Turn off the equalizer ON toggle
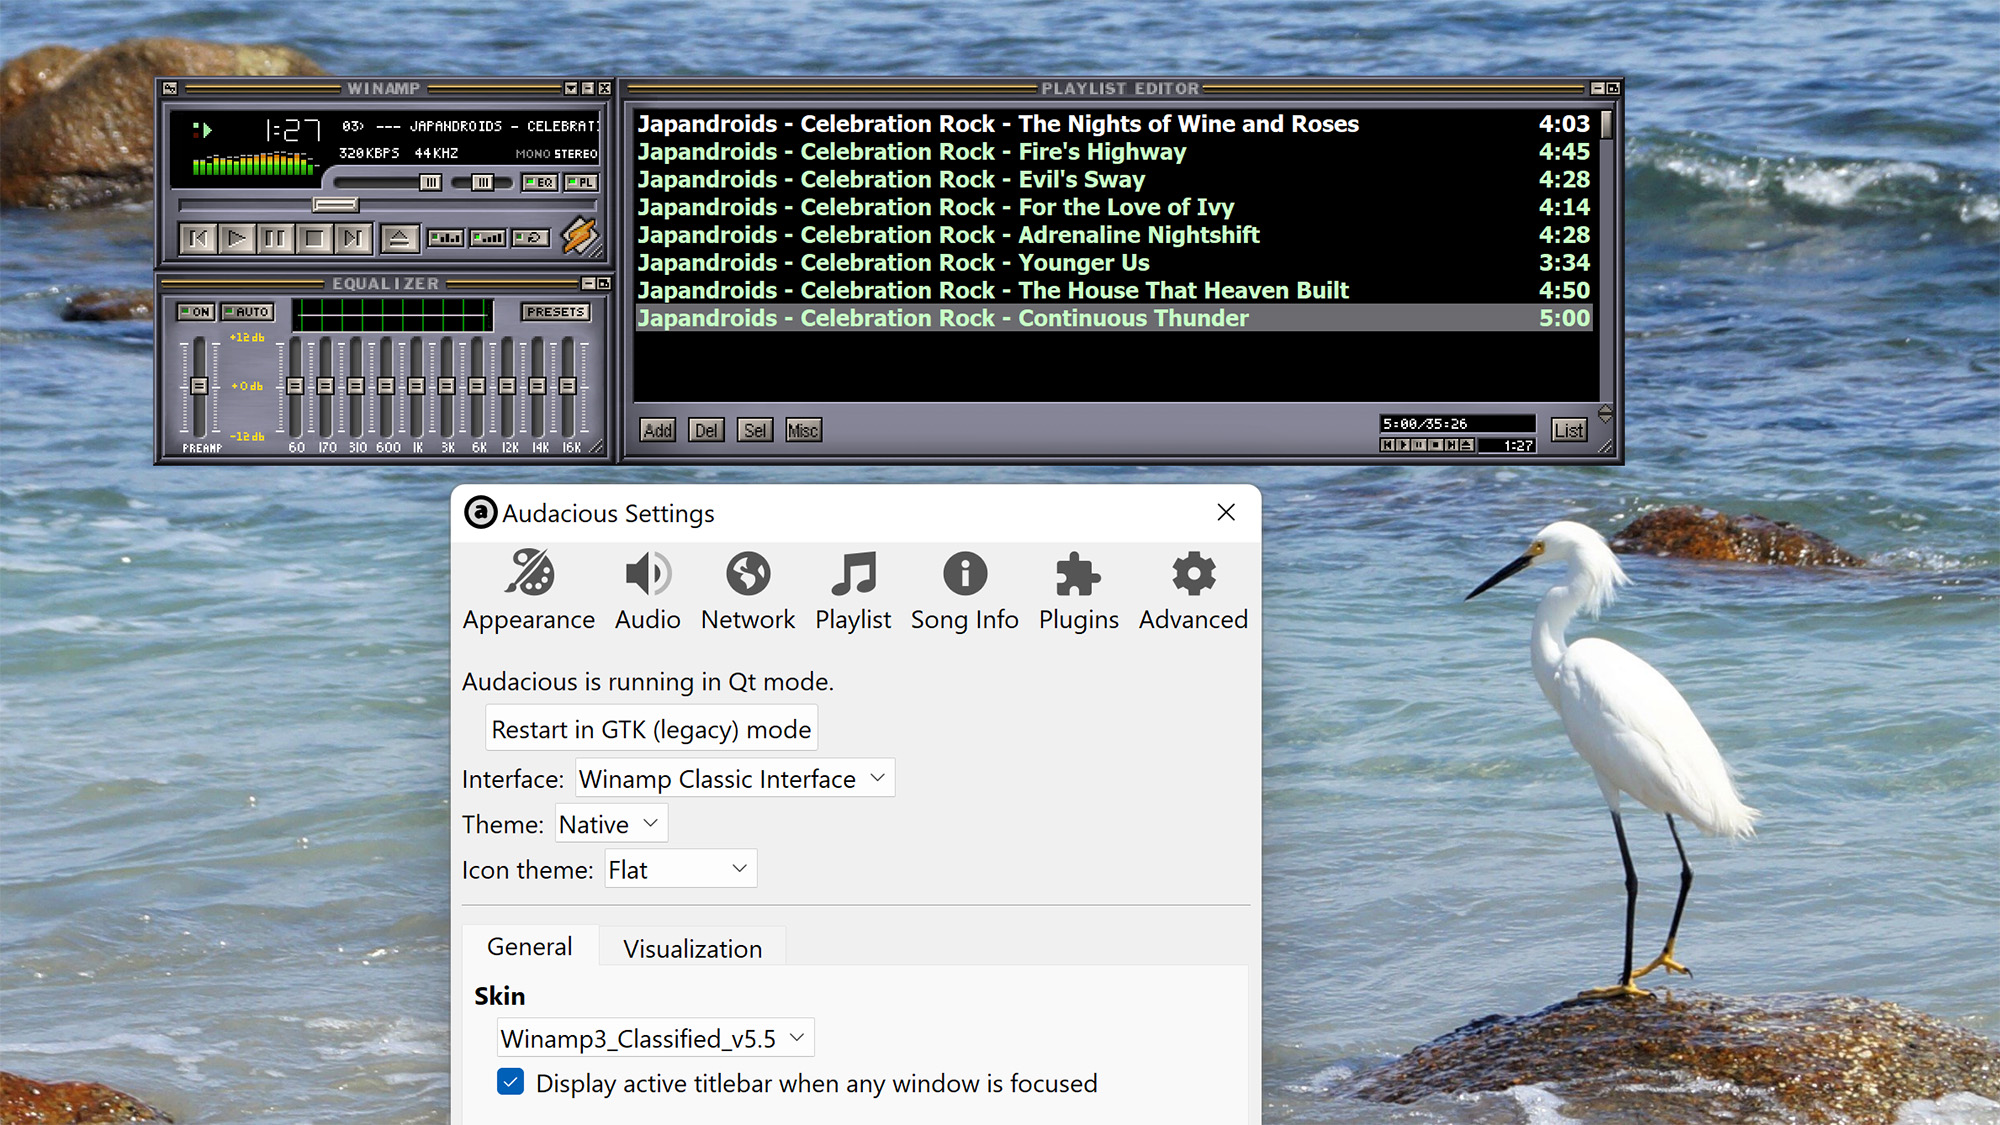Image resolution: width=2000 pixels, height=1125 pixels. [x=195, y=312]
